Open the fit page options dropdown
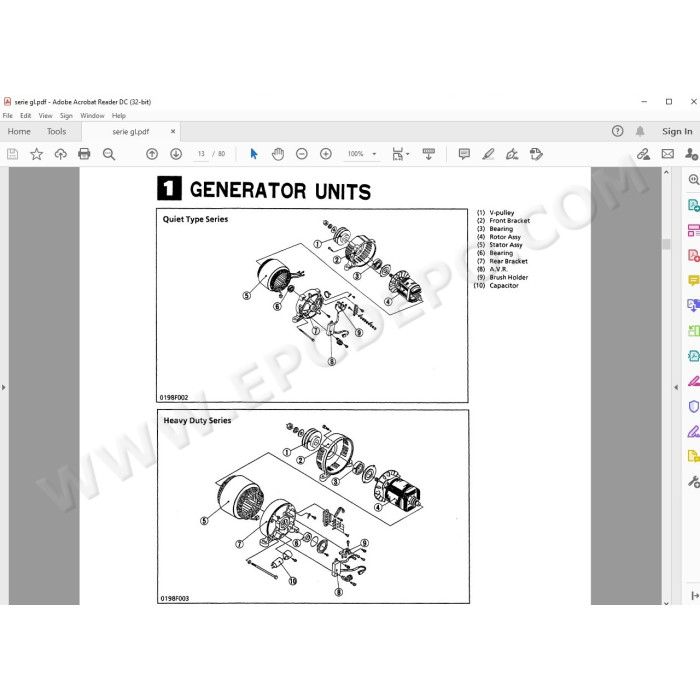 (400, 154)
